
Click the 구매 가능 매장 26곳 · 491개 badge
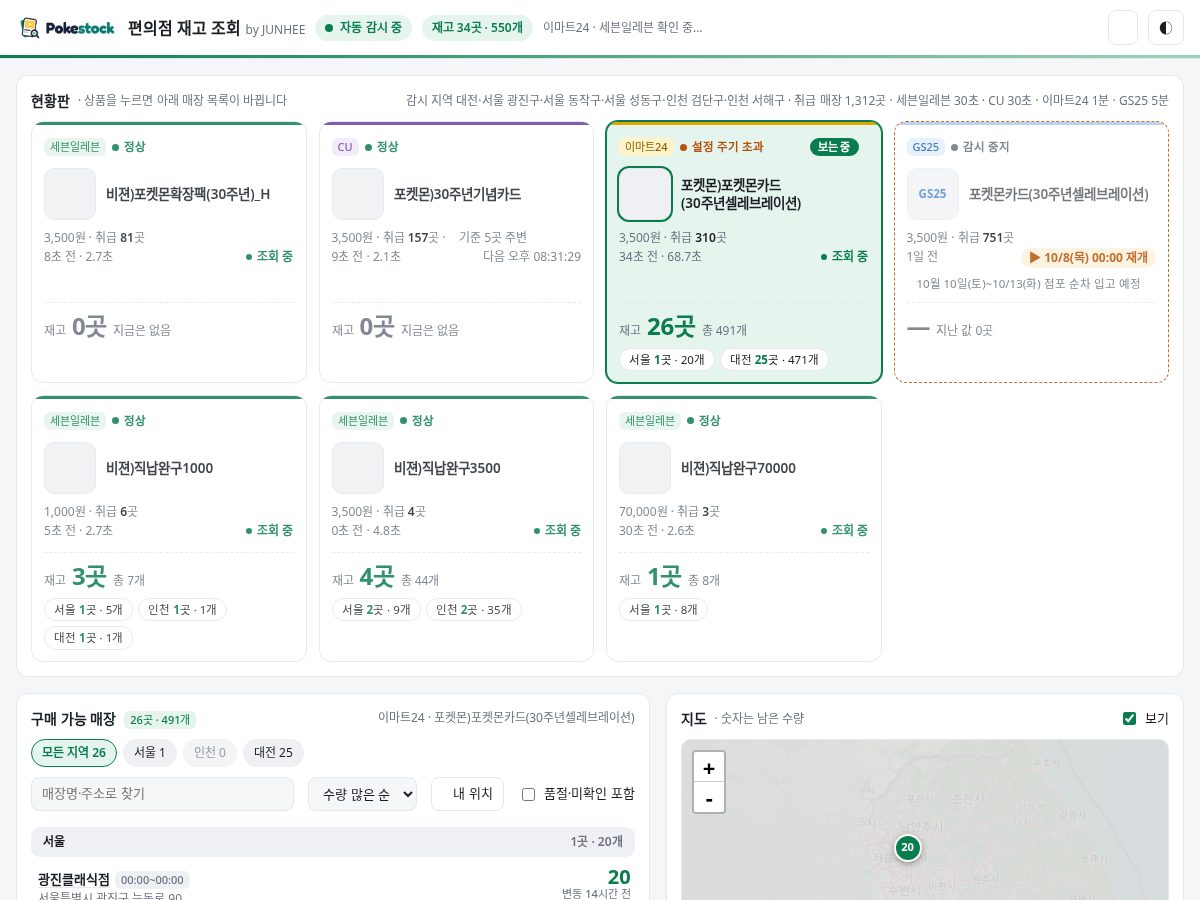click(160, 720)
